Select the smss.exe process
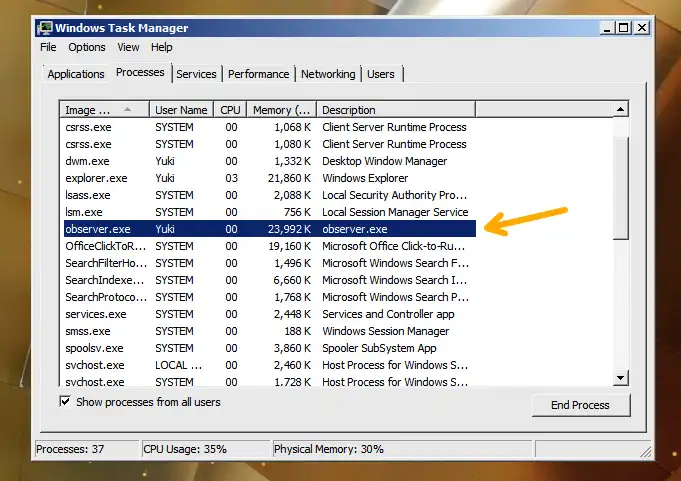 pyautogui.click(x=270, y=331)
